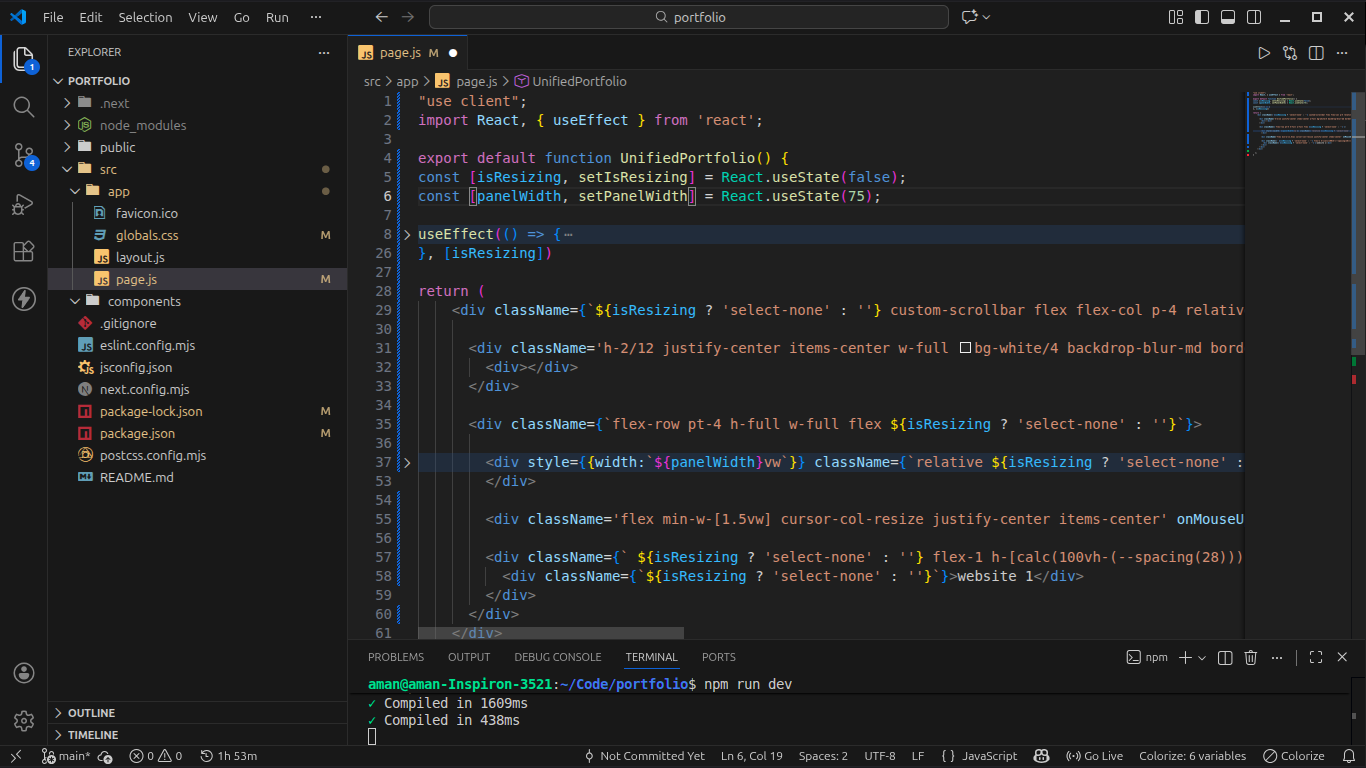Open the Accounts icon in activity bar
Screen dimensions: 1366x768
24,672
